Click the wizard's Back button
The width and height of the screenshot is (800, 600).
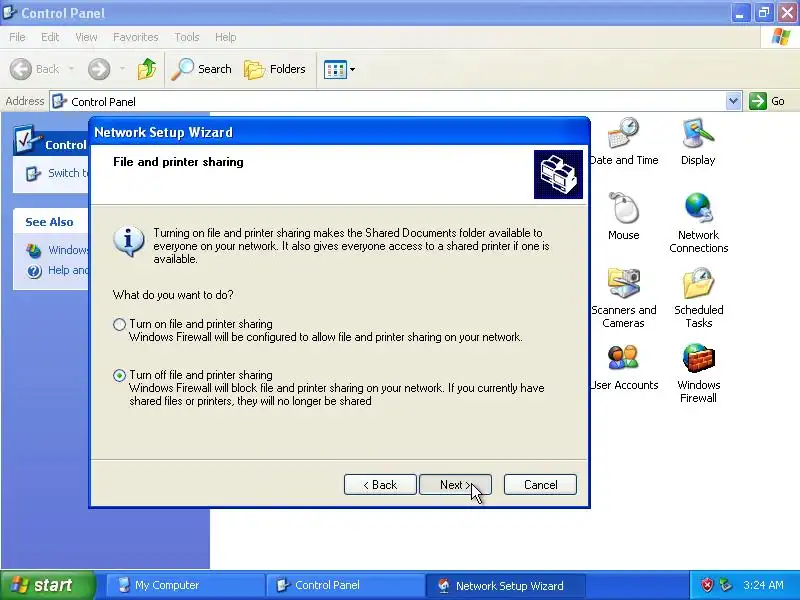coord(380,485)
